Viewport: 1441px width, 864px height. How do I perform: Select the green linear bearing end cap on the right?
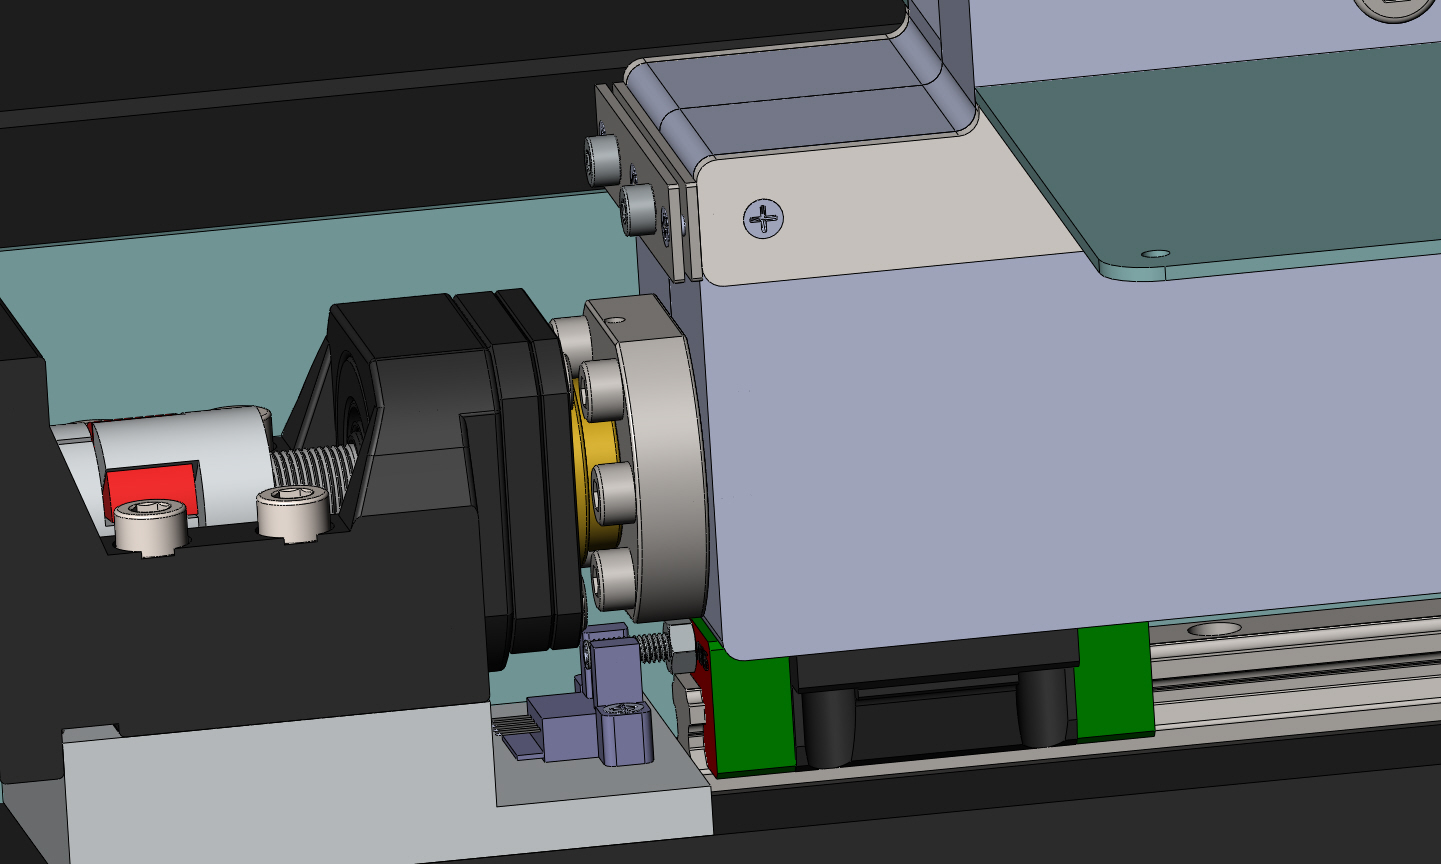pyautogui.click(x=1114, y=681)
